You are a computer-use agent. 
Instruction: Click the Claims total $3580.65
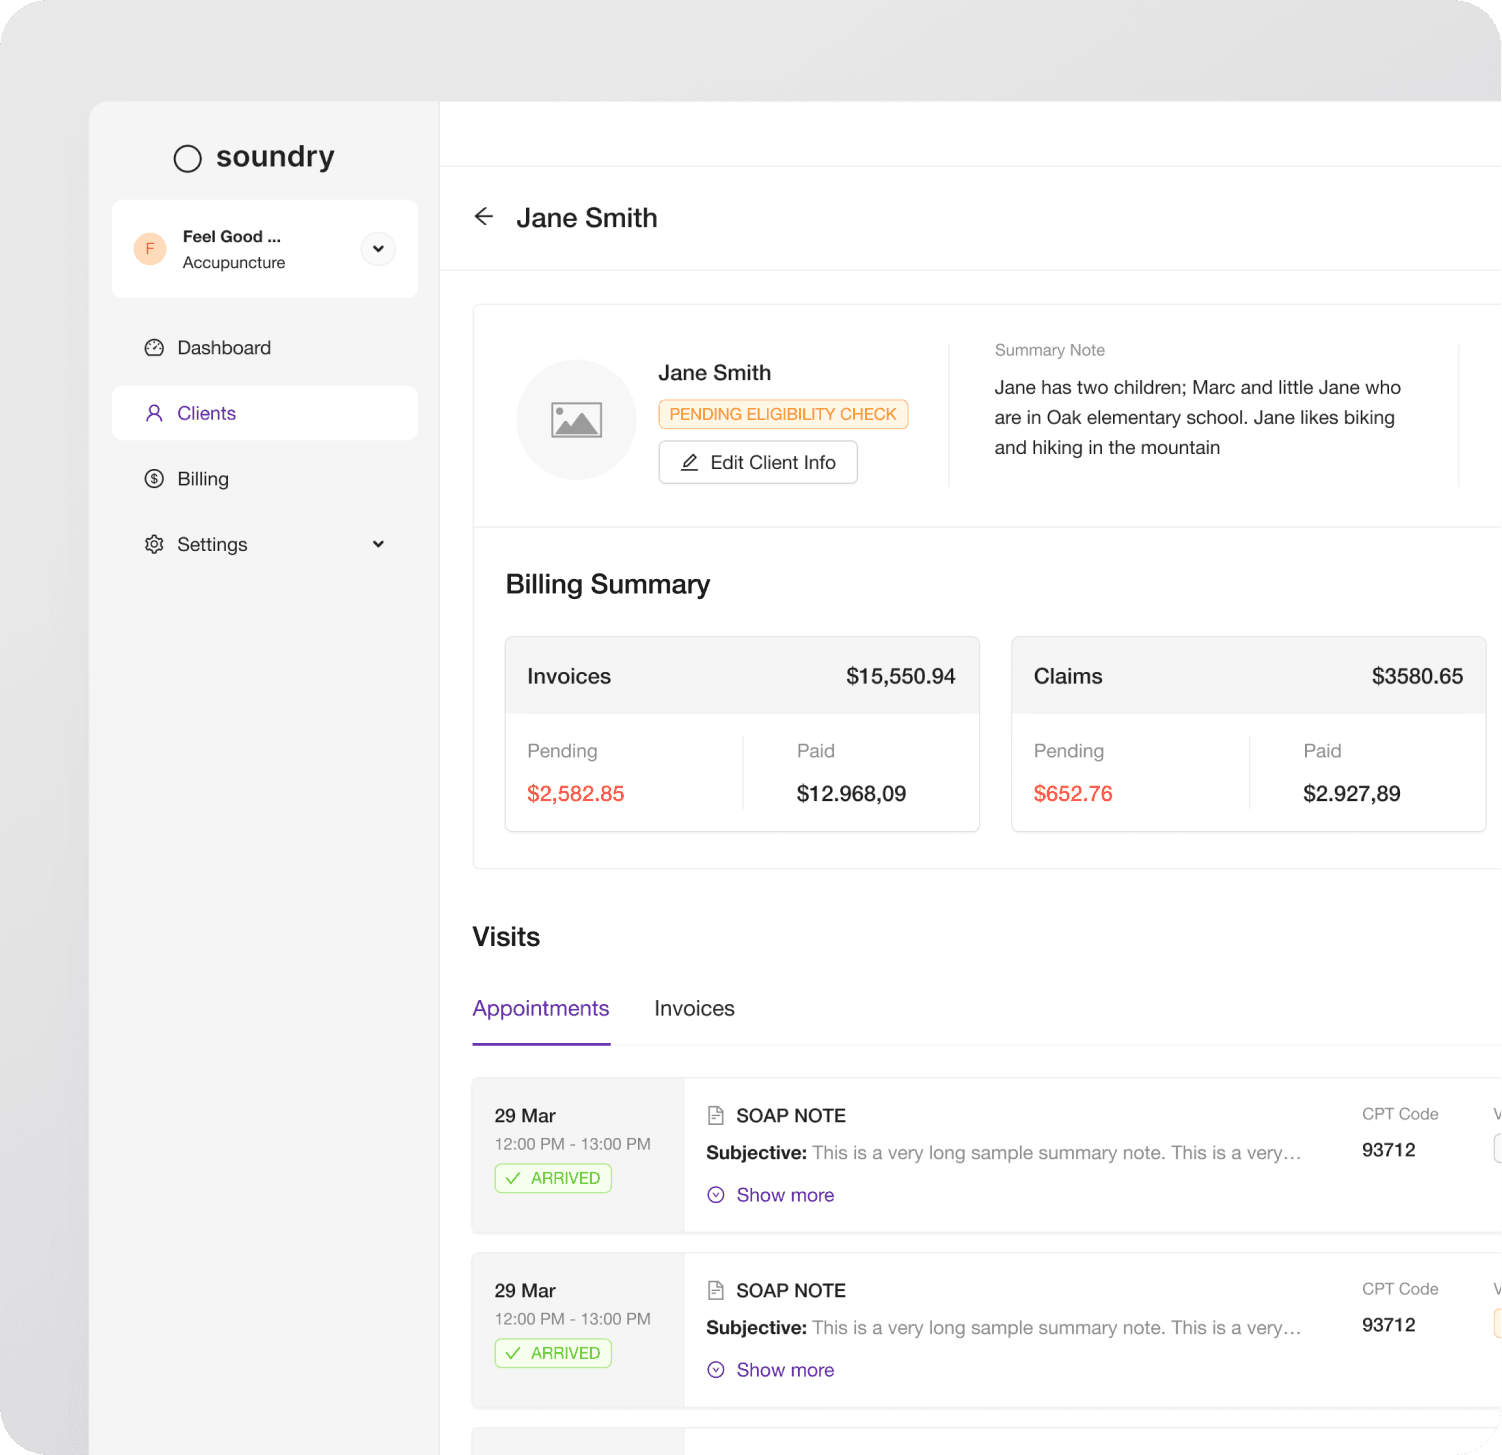coord(1417,676)
